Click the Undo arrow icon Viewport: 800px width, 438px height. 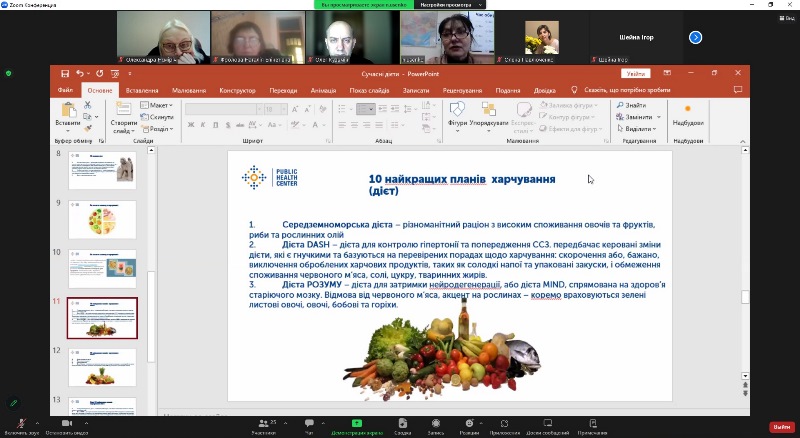coord(80,74)
